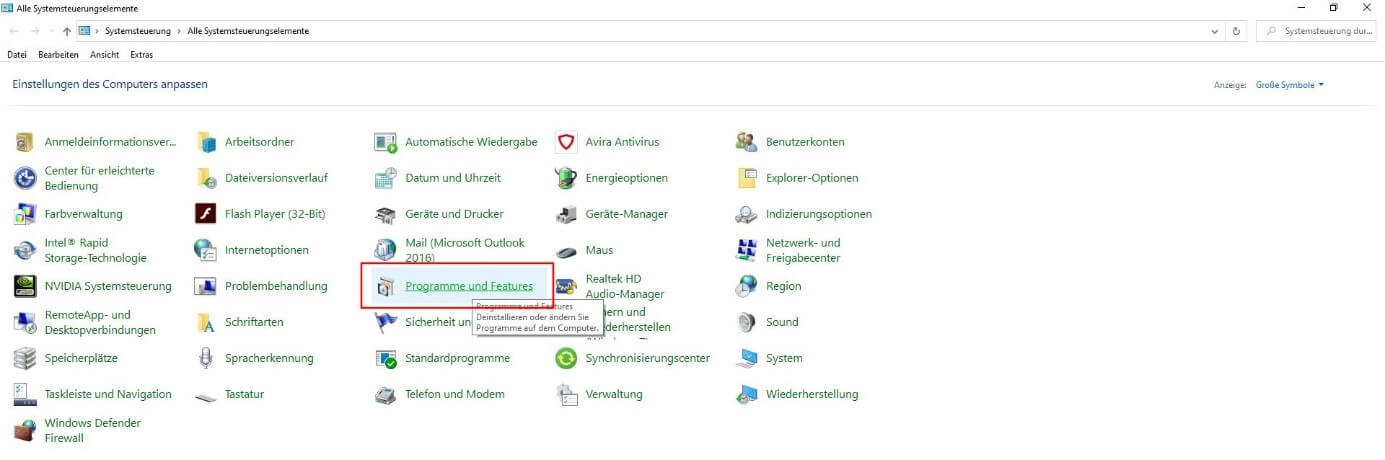Click the Automatische Wiedergabe icon
This screenshot has height=460, width=1385.
coord(386,142)
